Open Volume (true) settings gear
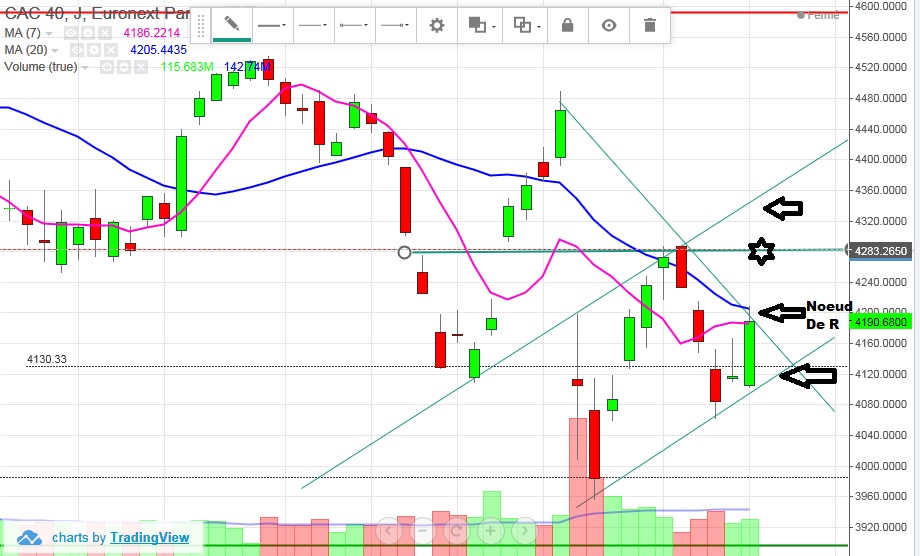Viewport: 920px width, 556px height. [x=124, y=67]
